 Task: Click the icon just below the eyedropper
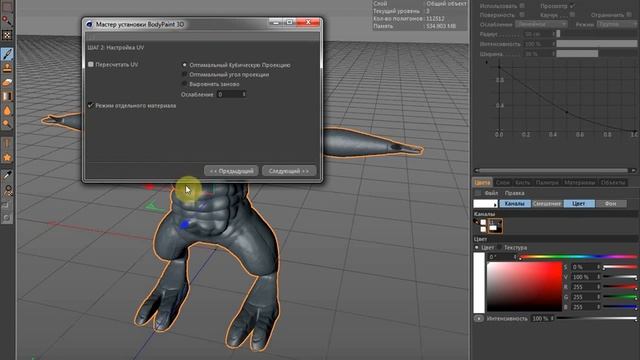click(x=7, y=190)
